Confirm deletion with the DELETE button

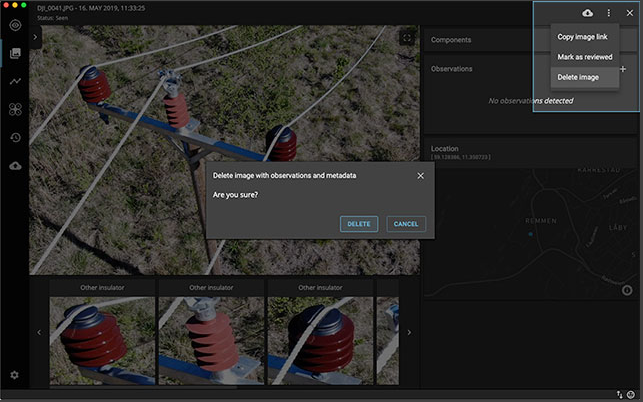click(x=358, y=224)
